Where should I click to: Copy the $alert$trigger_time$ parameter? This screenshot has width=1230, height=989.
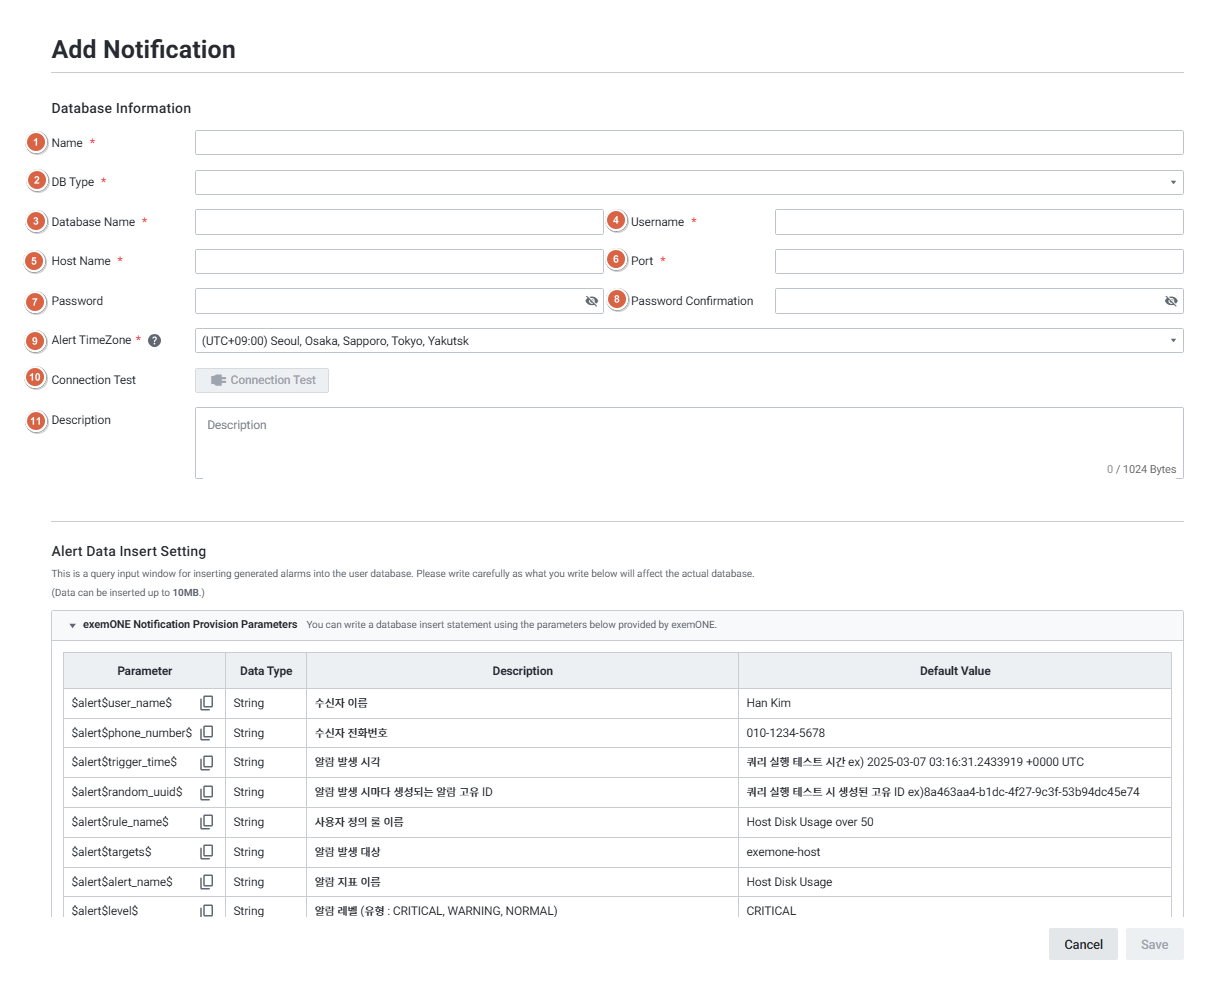[x=207, y=762]
